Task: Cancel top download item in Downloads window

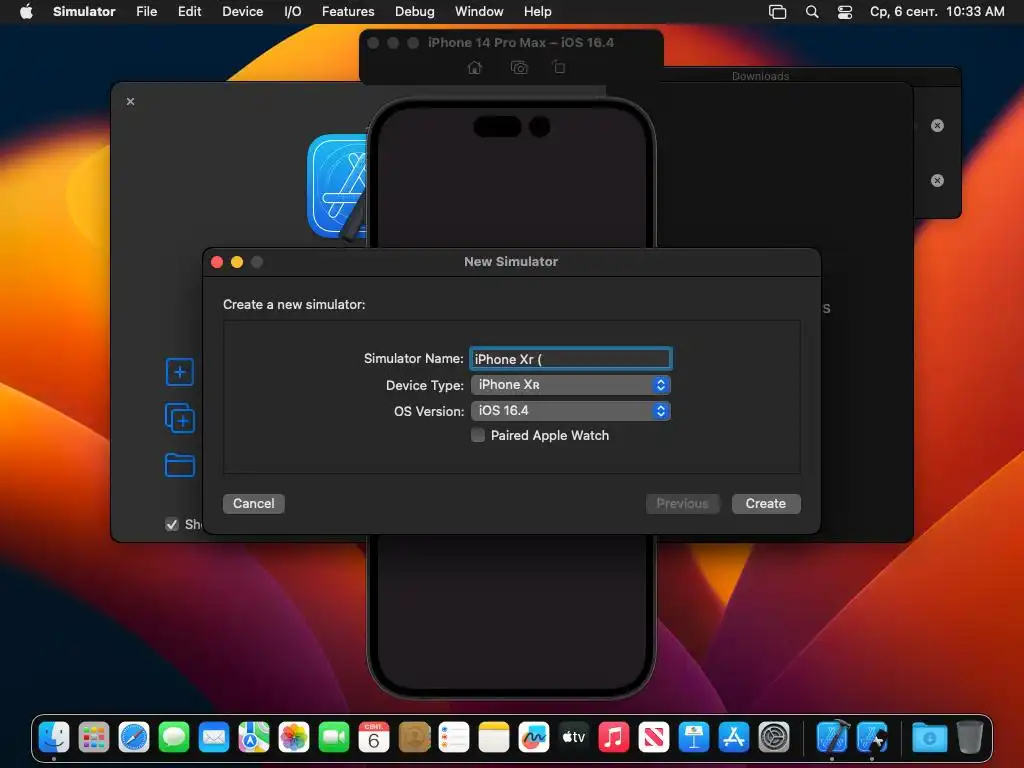Action: [x=937, y=125]
